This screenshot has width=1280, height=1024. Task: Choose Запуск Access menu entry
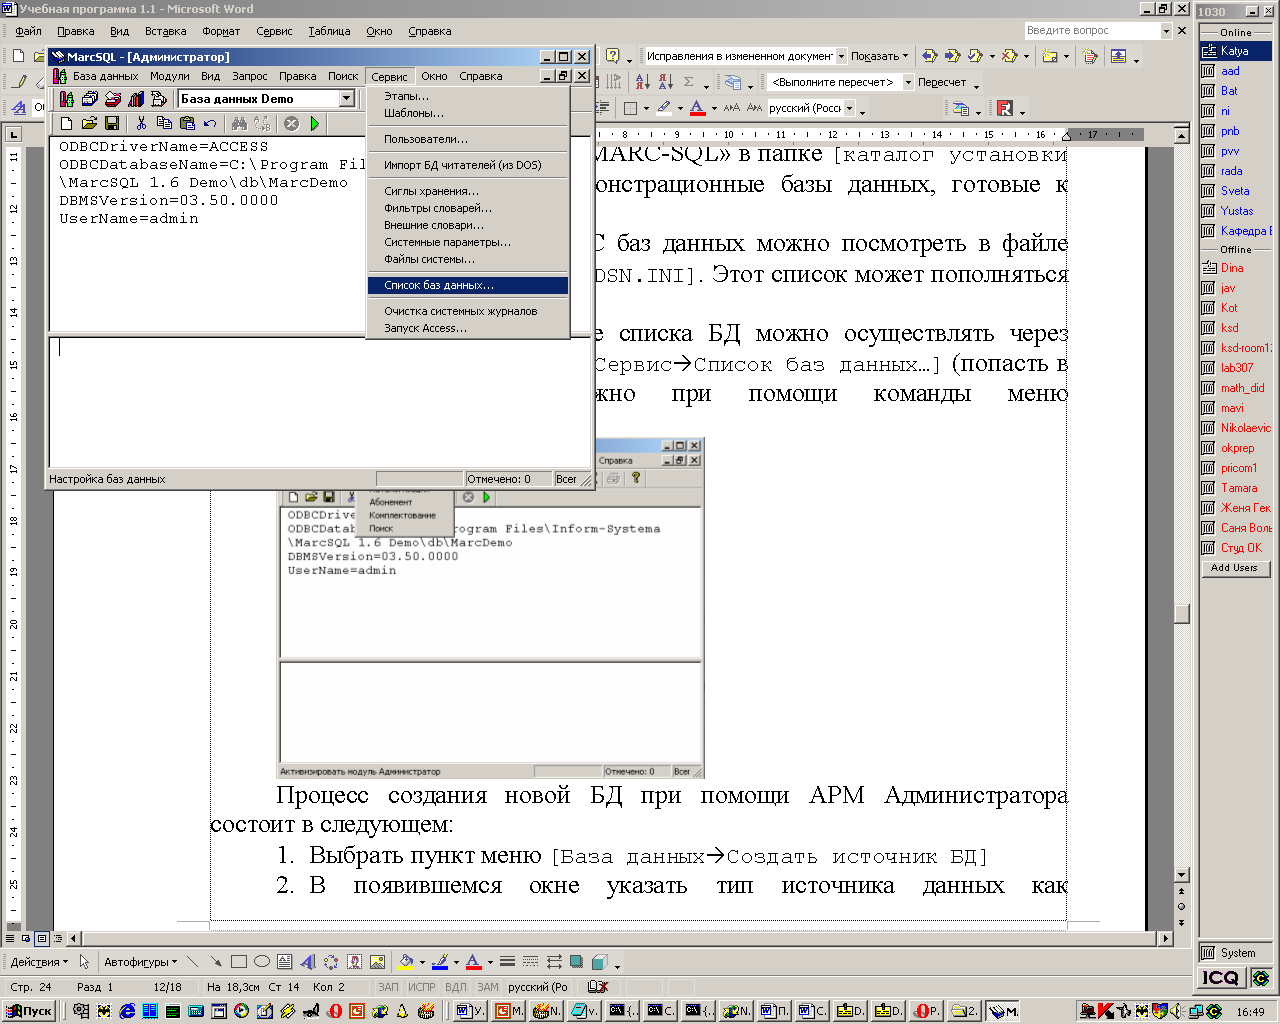(469, 328)
